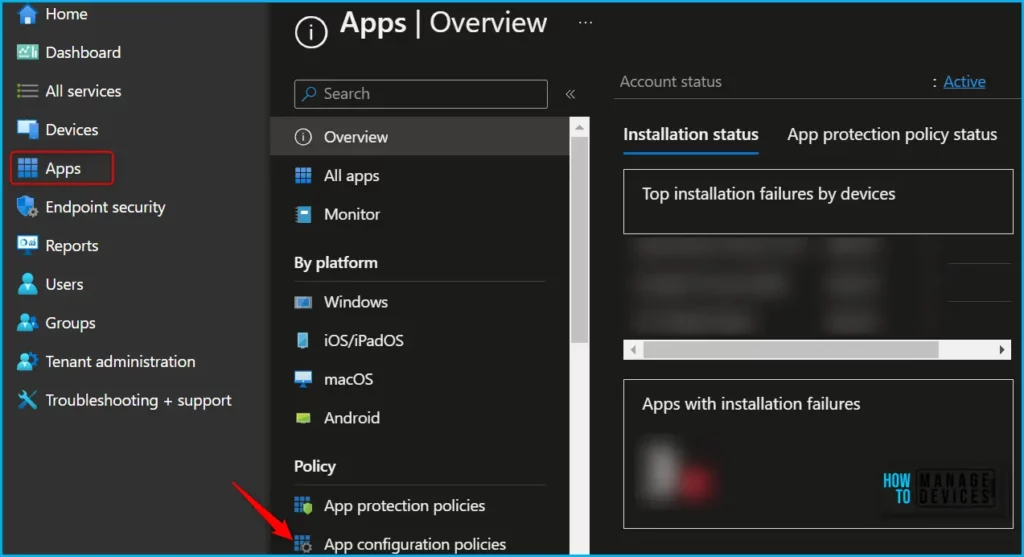Screen dimensions: 1024x557
Task: Click the Overview info icon in menu
Action: (303, 136)
